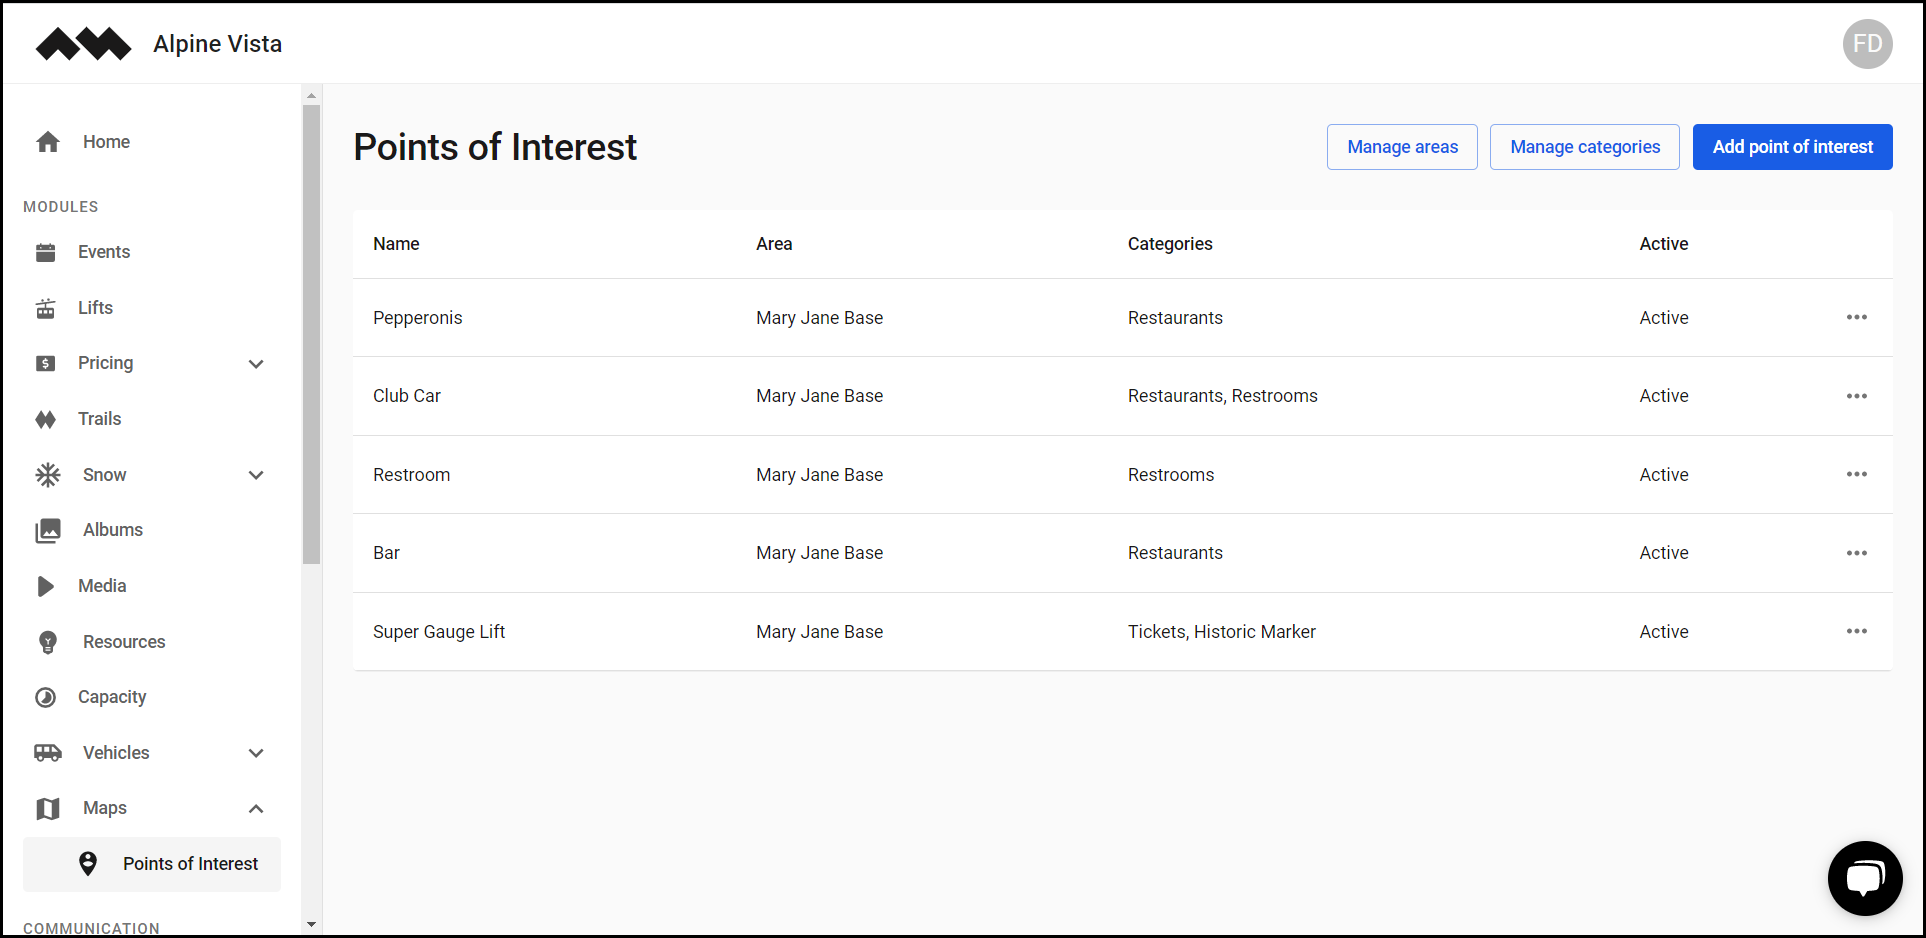The width and height of the screenshot is (1926, 938).
Task: Click 'Tickets, Historic Marker' categories cell
Action: point(1222,632)
